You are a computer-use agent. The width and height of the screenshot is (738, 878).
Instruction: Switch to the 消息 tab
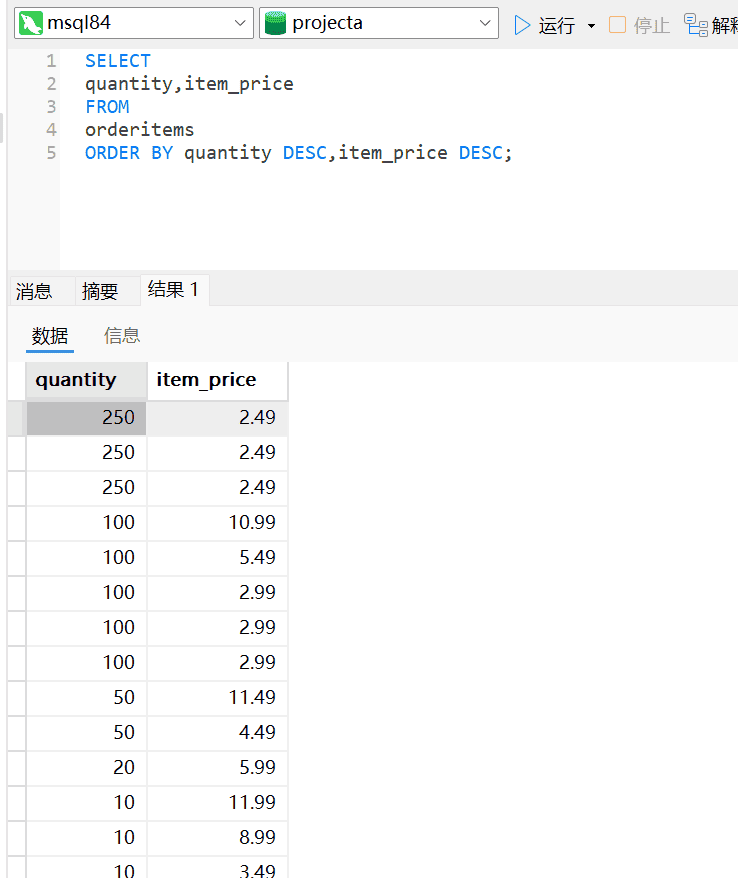pos(34,291)
